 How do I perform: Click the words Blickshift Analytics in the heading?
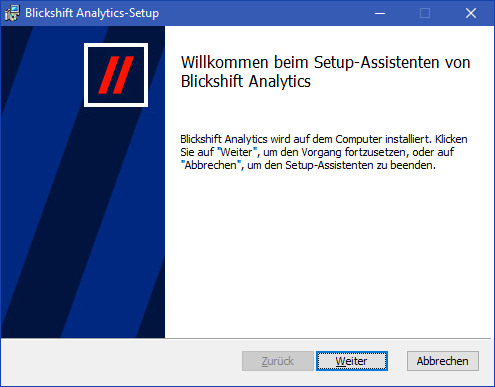point(246,81)
